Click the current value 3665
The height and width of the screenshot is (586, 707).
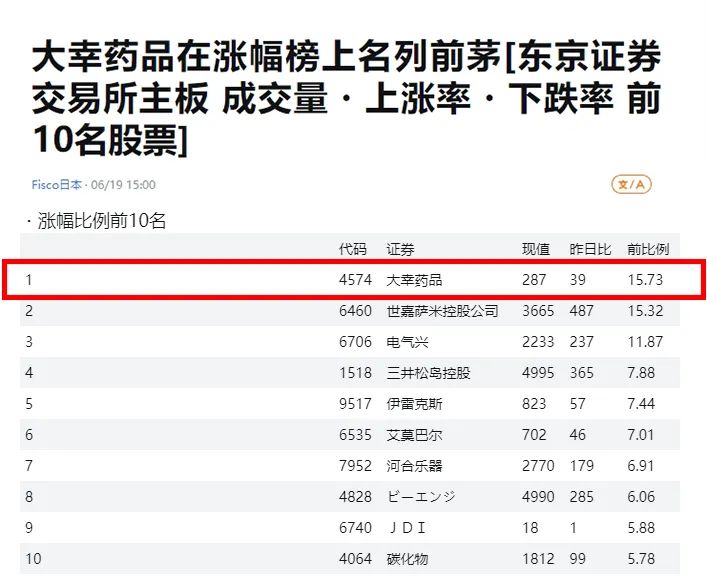[x=538, y=311]
